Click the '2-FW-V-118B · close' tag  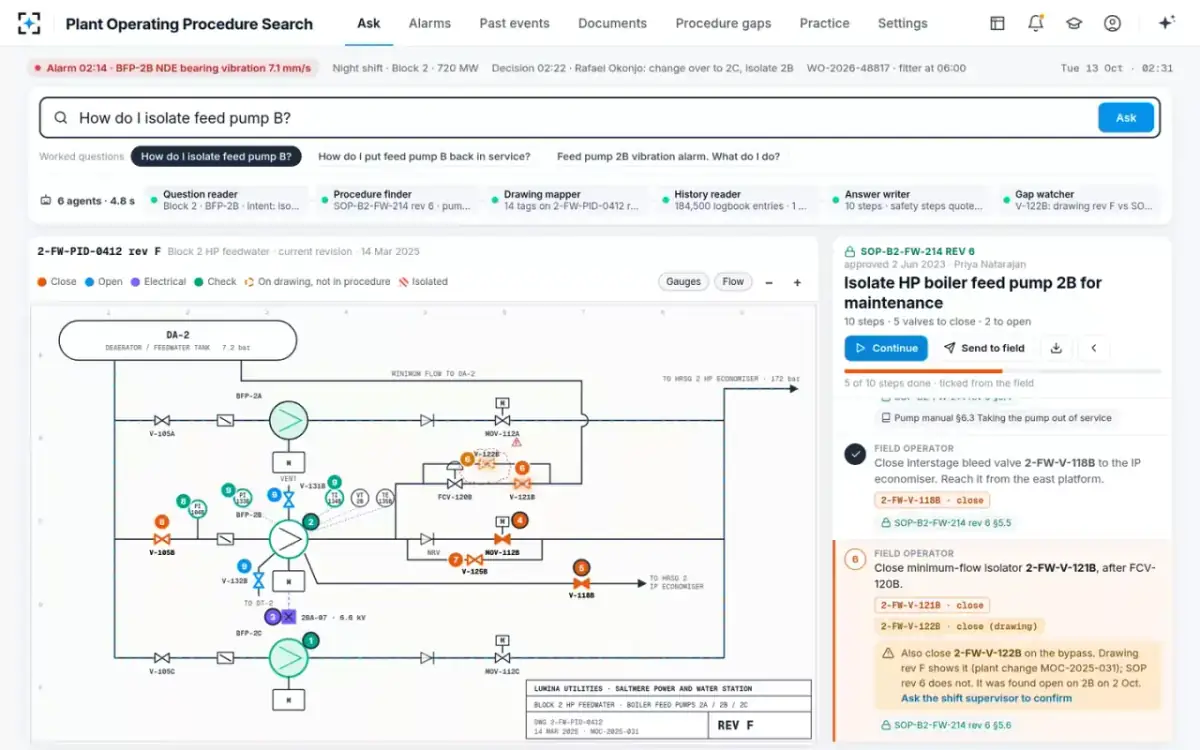(932, 500)
